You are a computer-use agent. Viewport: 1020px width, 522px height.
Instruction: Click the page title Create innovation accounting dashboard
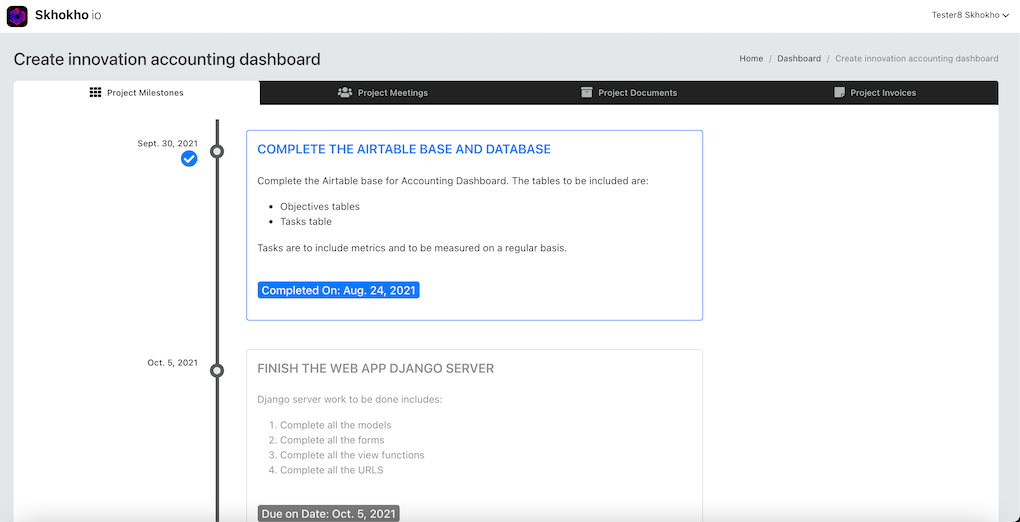tap(167, 59)
